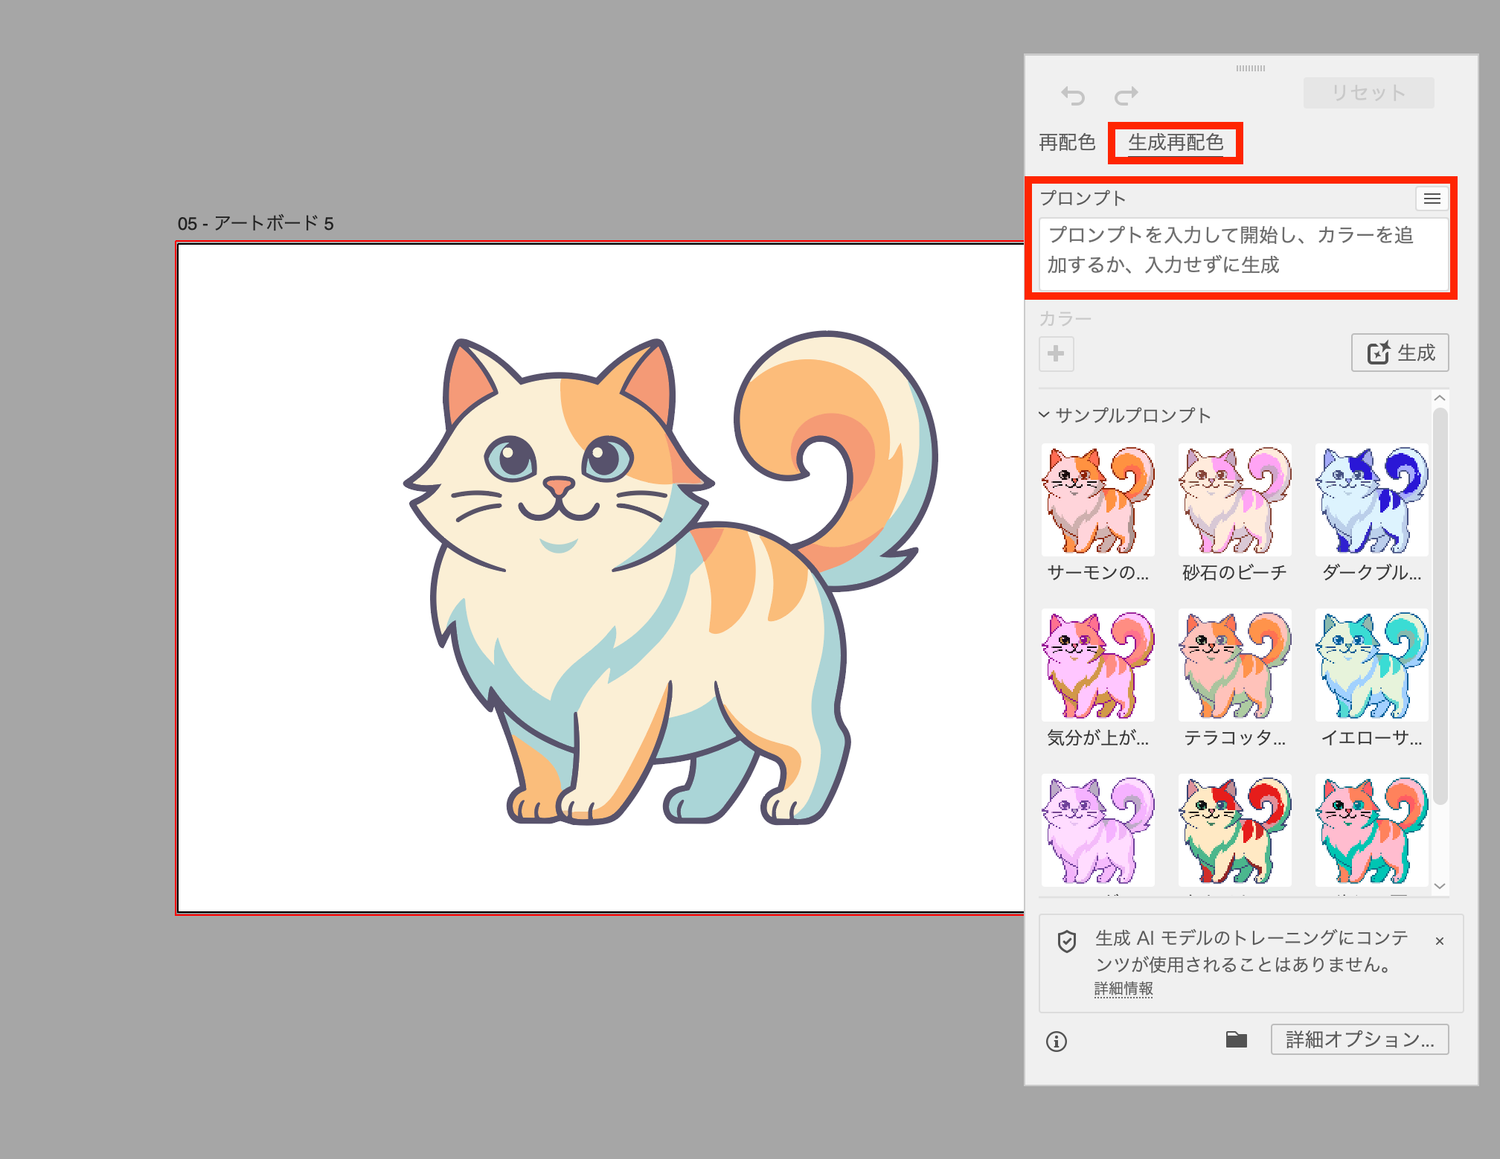This screenshot has height=1159, width=1500.
Task: Choose the テラコッタ... sample thumbnail
Action: tap(1235, 665)
